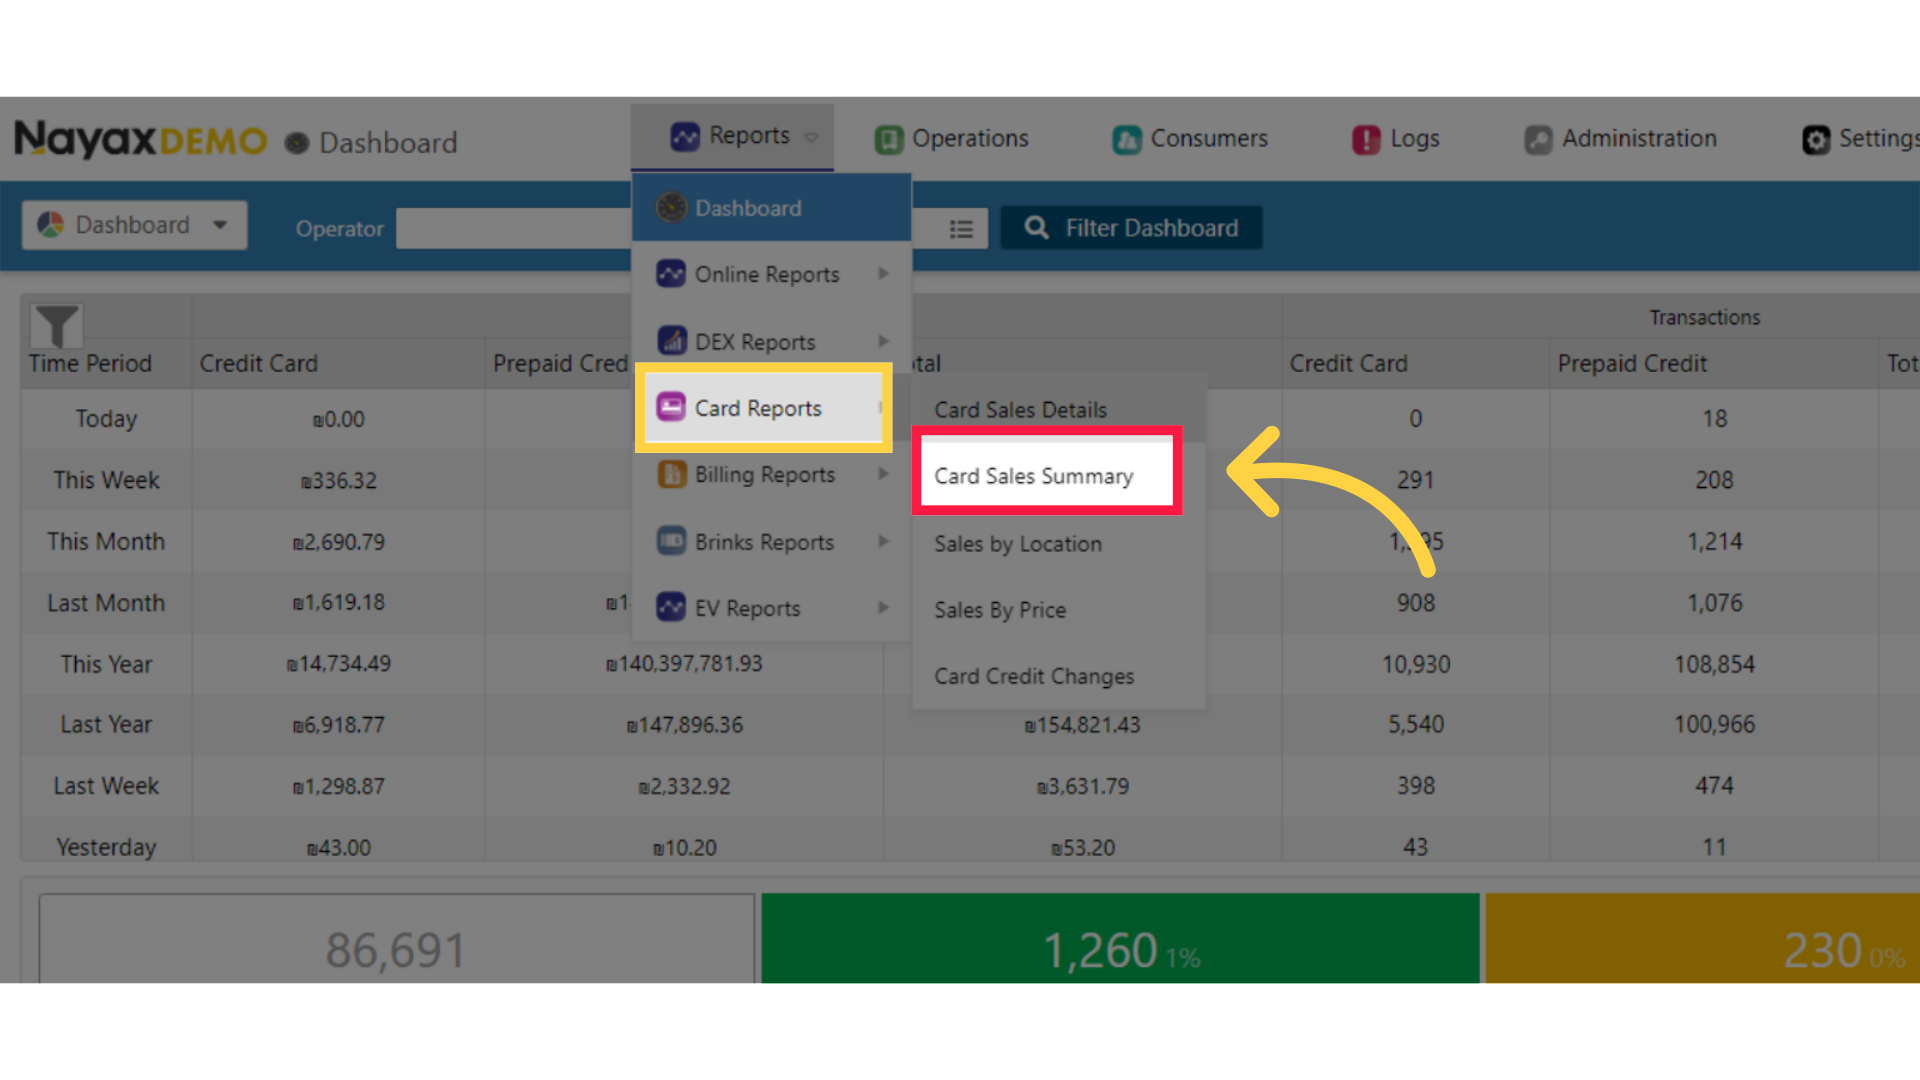Select Dashboard in Reports menu

coord(771,208)
